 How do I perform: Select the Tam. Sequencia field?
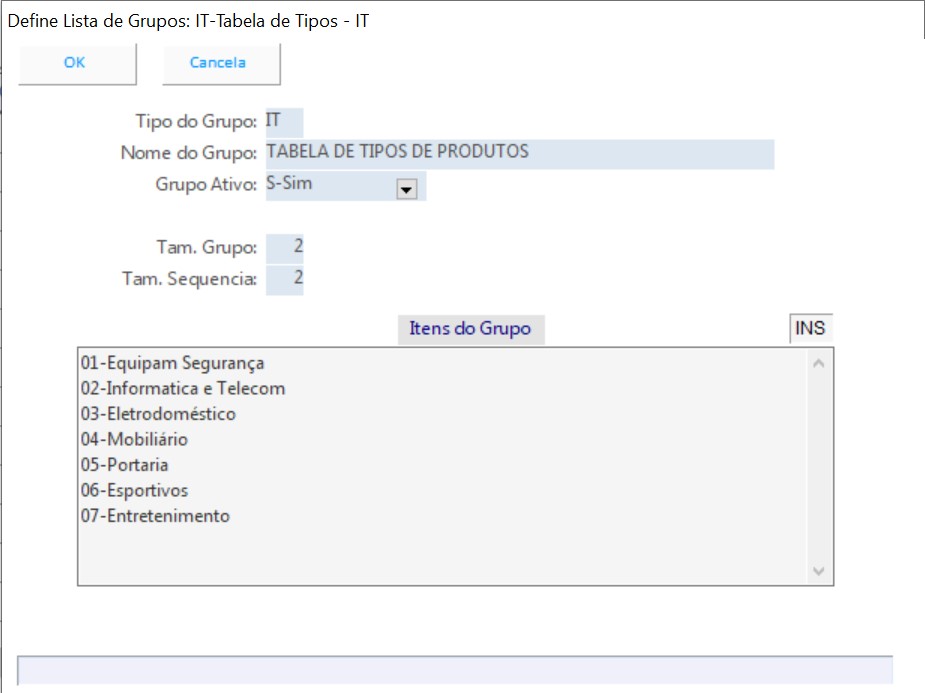tap(285, 279)
